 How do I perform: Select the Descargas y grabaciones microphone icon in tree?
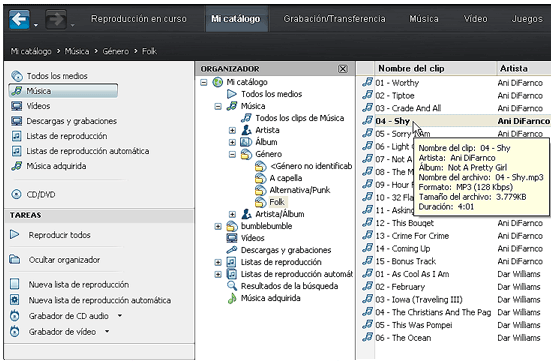click(x=231, y=250)
